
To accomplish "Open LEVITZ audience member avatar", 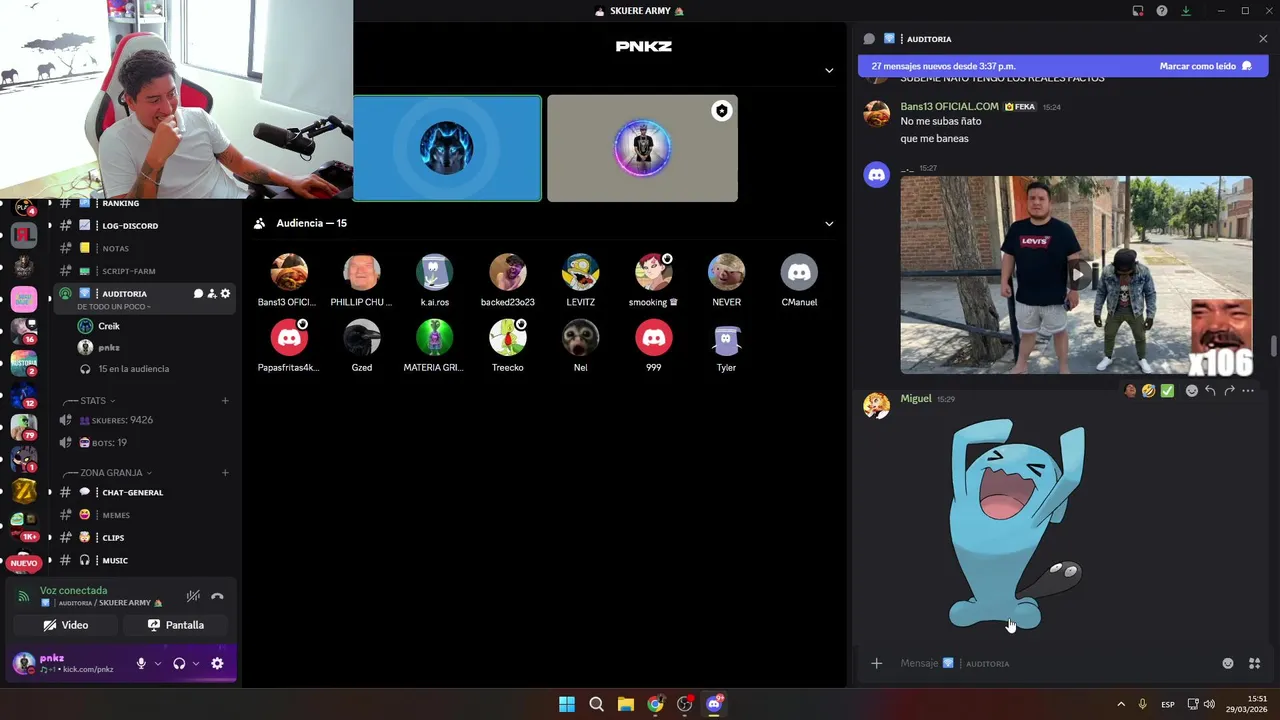I will coord(580,272).
